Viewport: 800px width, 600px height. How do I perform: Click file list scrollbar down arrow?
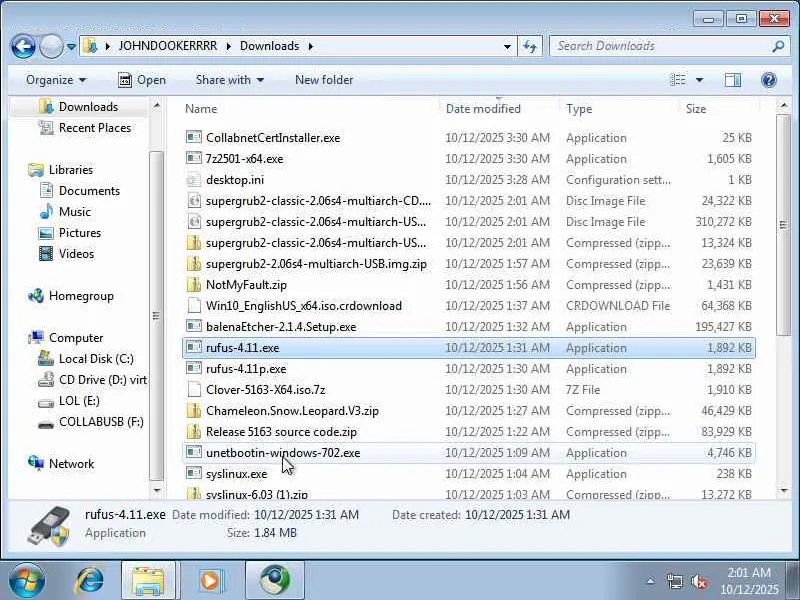point(783,491)
